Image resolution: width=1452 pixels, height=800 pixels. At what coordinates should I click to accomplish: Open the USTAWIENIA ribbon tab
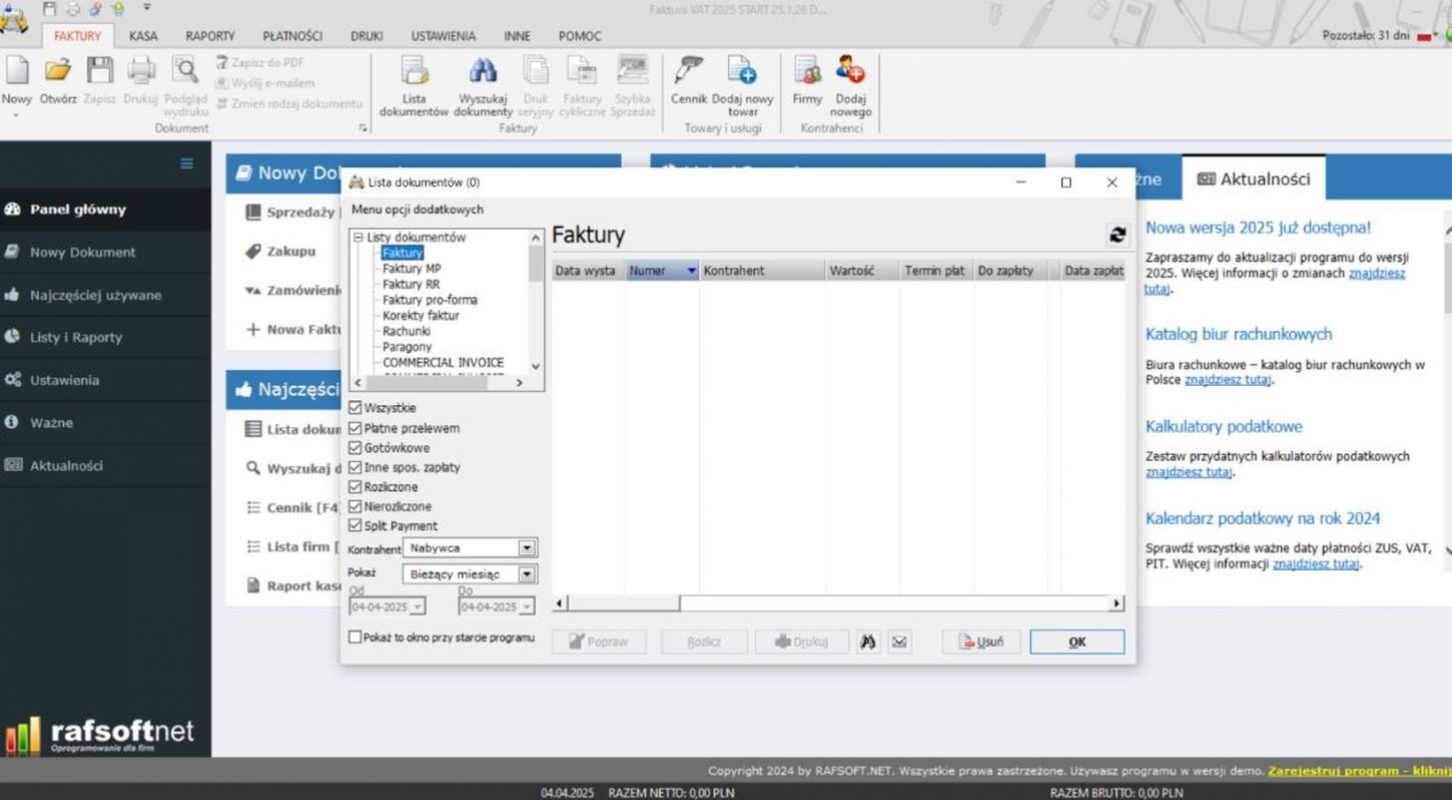pyautogui.click(x=443, y=36)
